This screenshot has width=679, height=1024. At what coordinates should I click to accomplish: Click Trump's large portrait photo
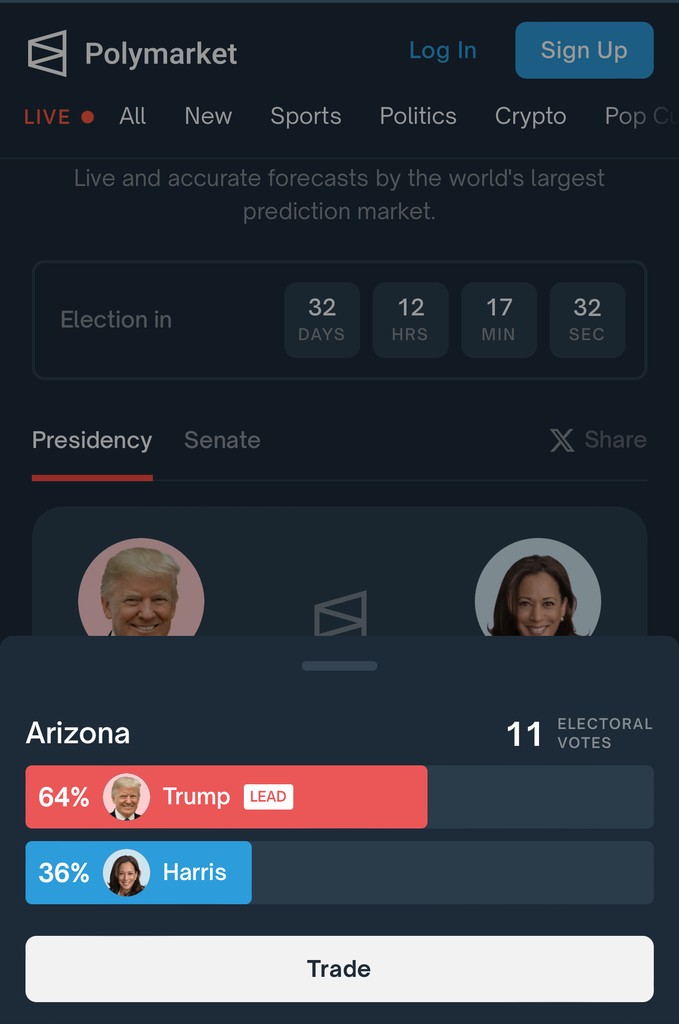click(x=141, y=588)
